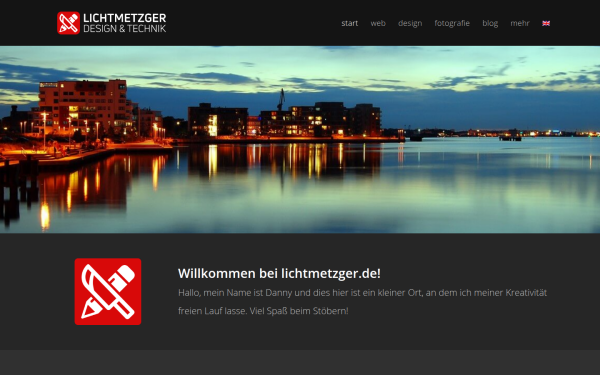Open the web menu item

click(x=378, y=23)
